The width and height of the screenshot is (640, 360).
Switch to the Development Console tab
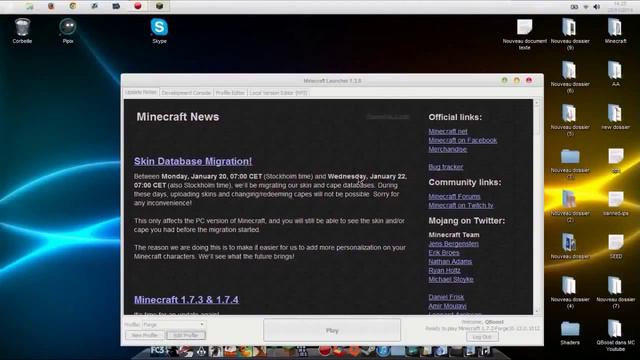[186, 93]
